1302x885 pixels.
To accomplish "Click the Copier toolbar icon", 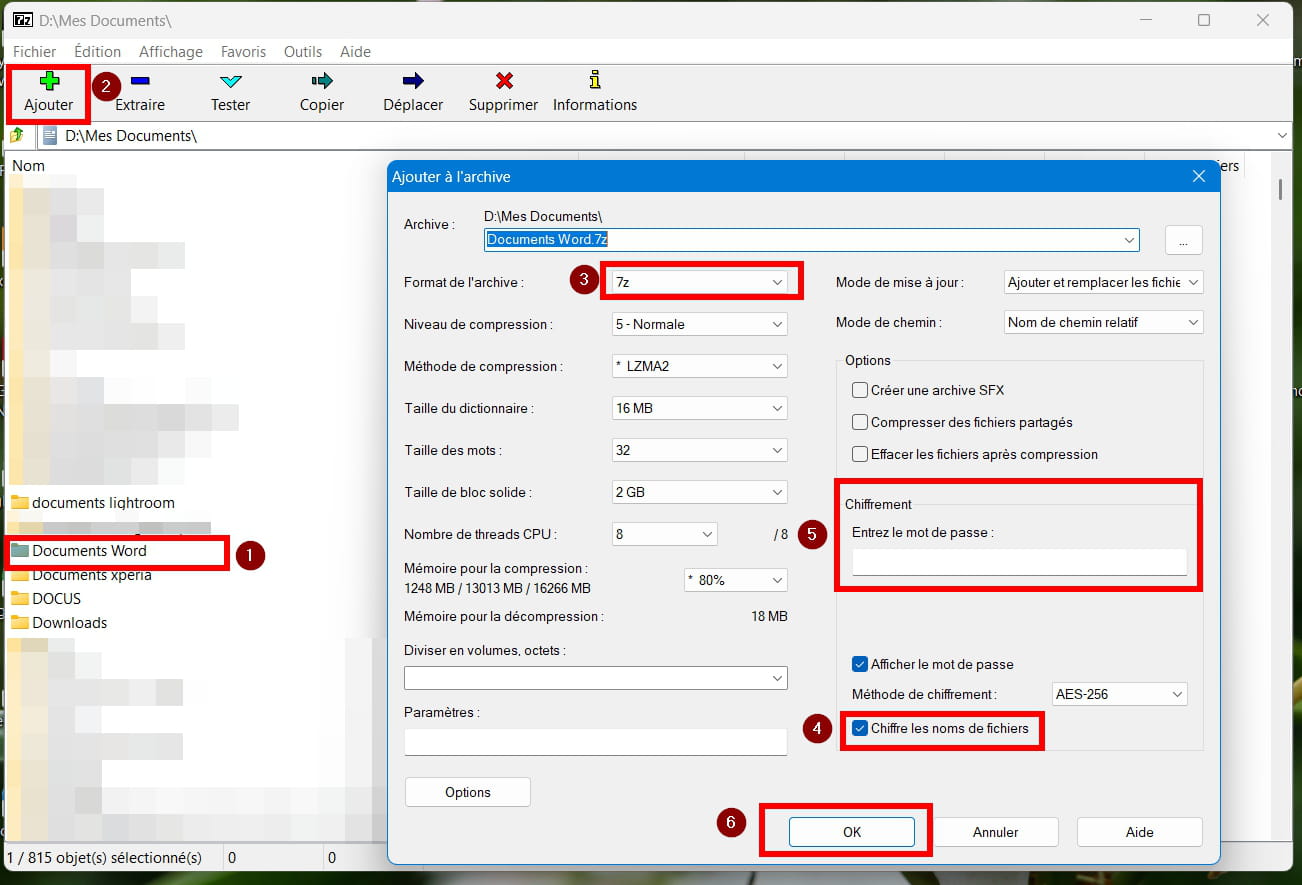I will [x=321, y=81].
